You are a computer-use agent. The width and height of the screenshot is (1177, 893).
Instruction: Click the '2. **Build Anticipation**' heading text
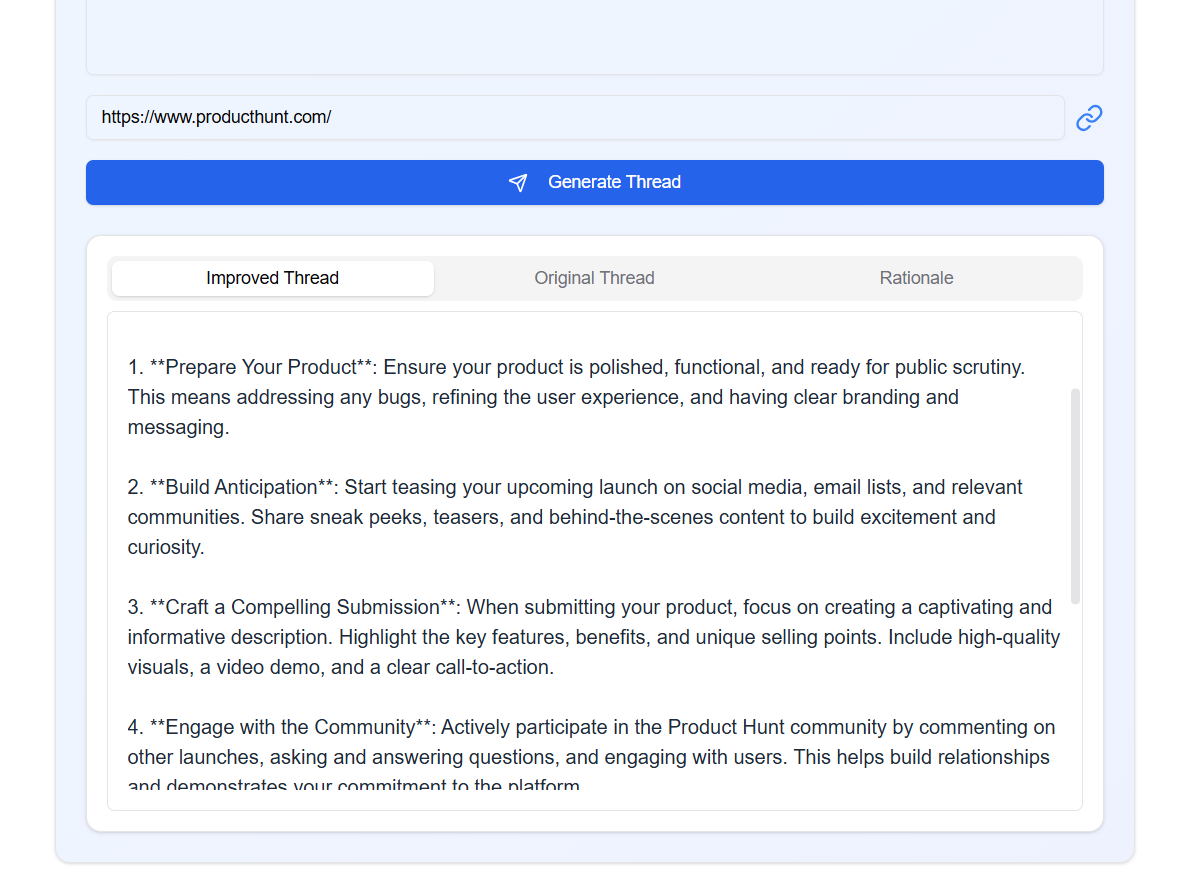tap(231, 487)
